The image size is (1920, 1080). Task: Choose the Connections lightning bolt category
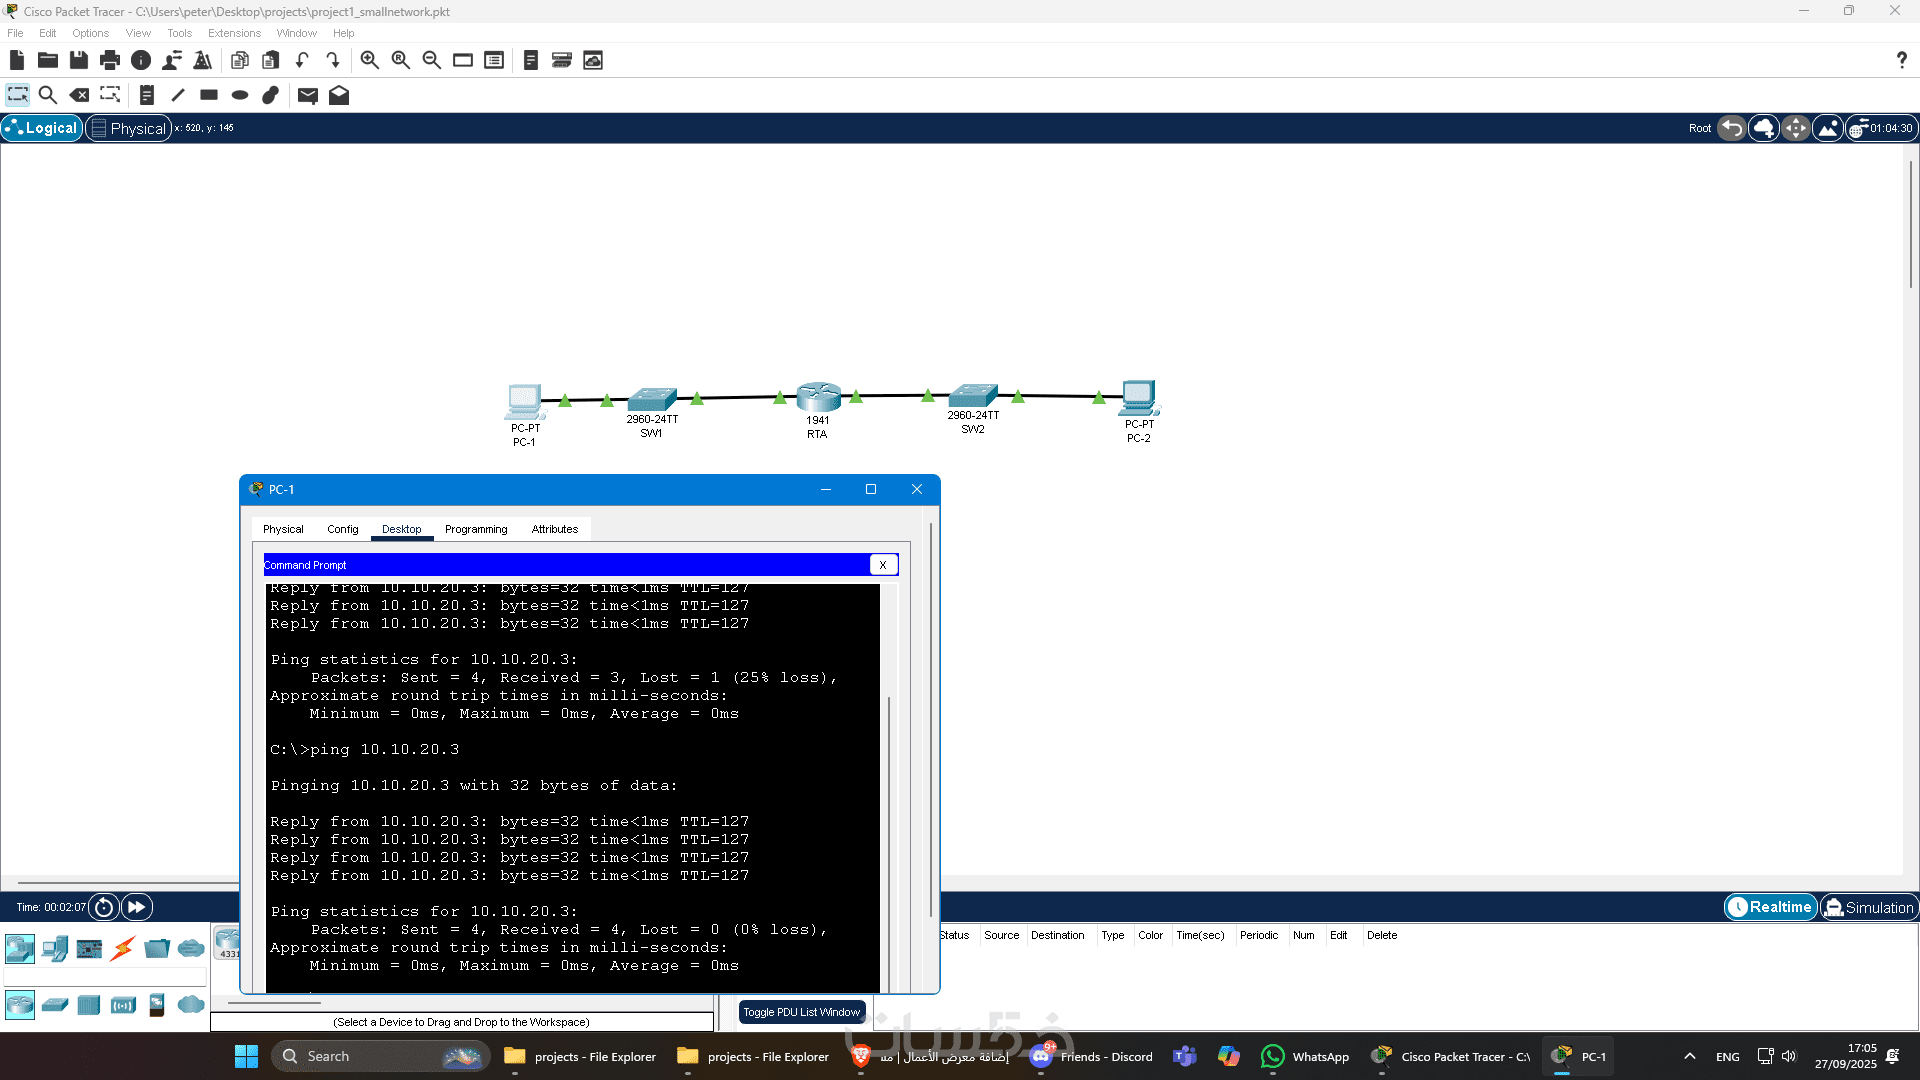click(x=123, y=948)
